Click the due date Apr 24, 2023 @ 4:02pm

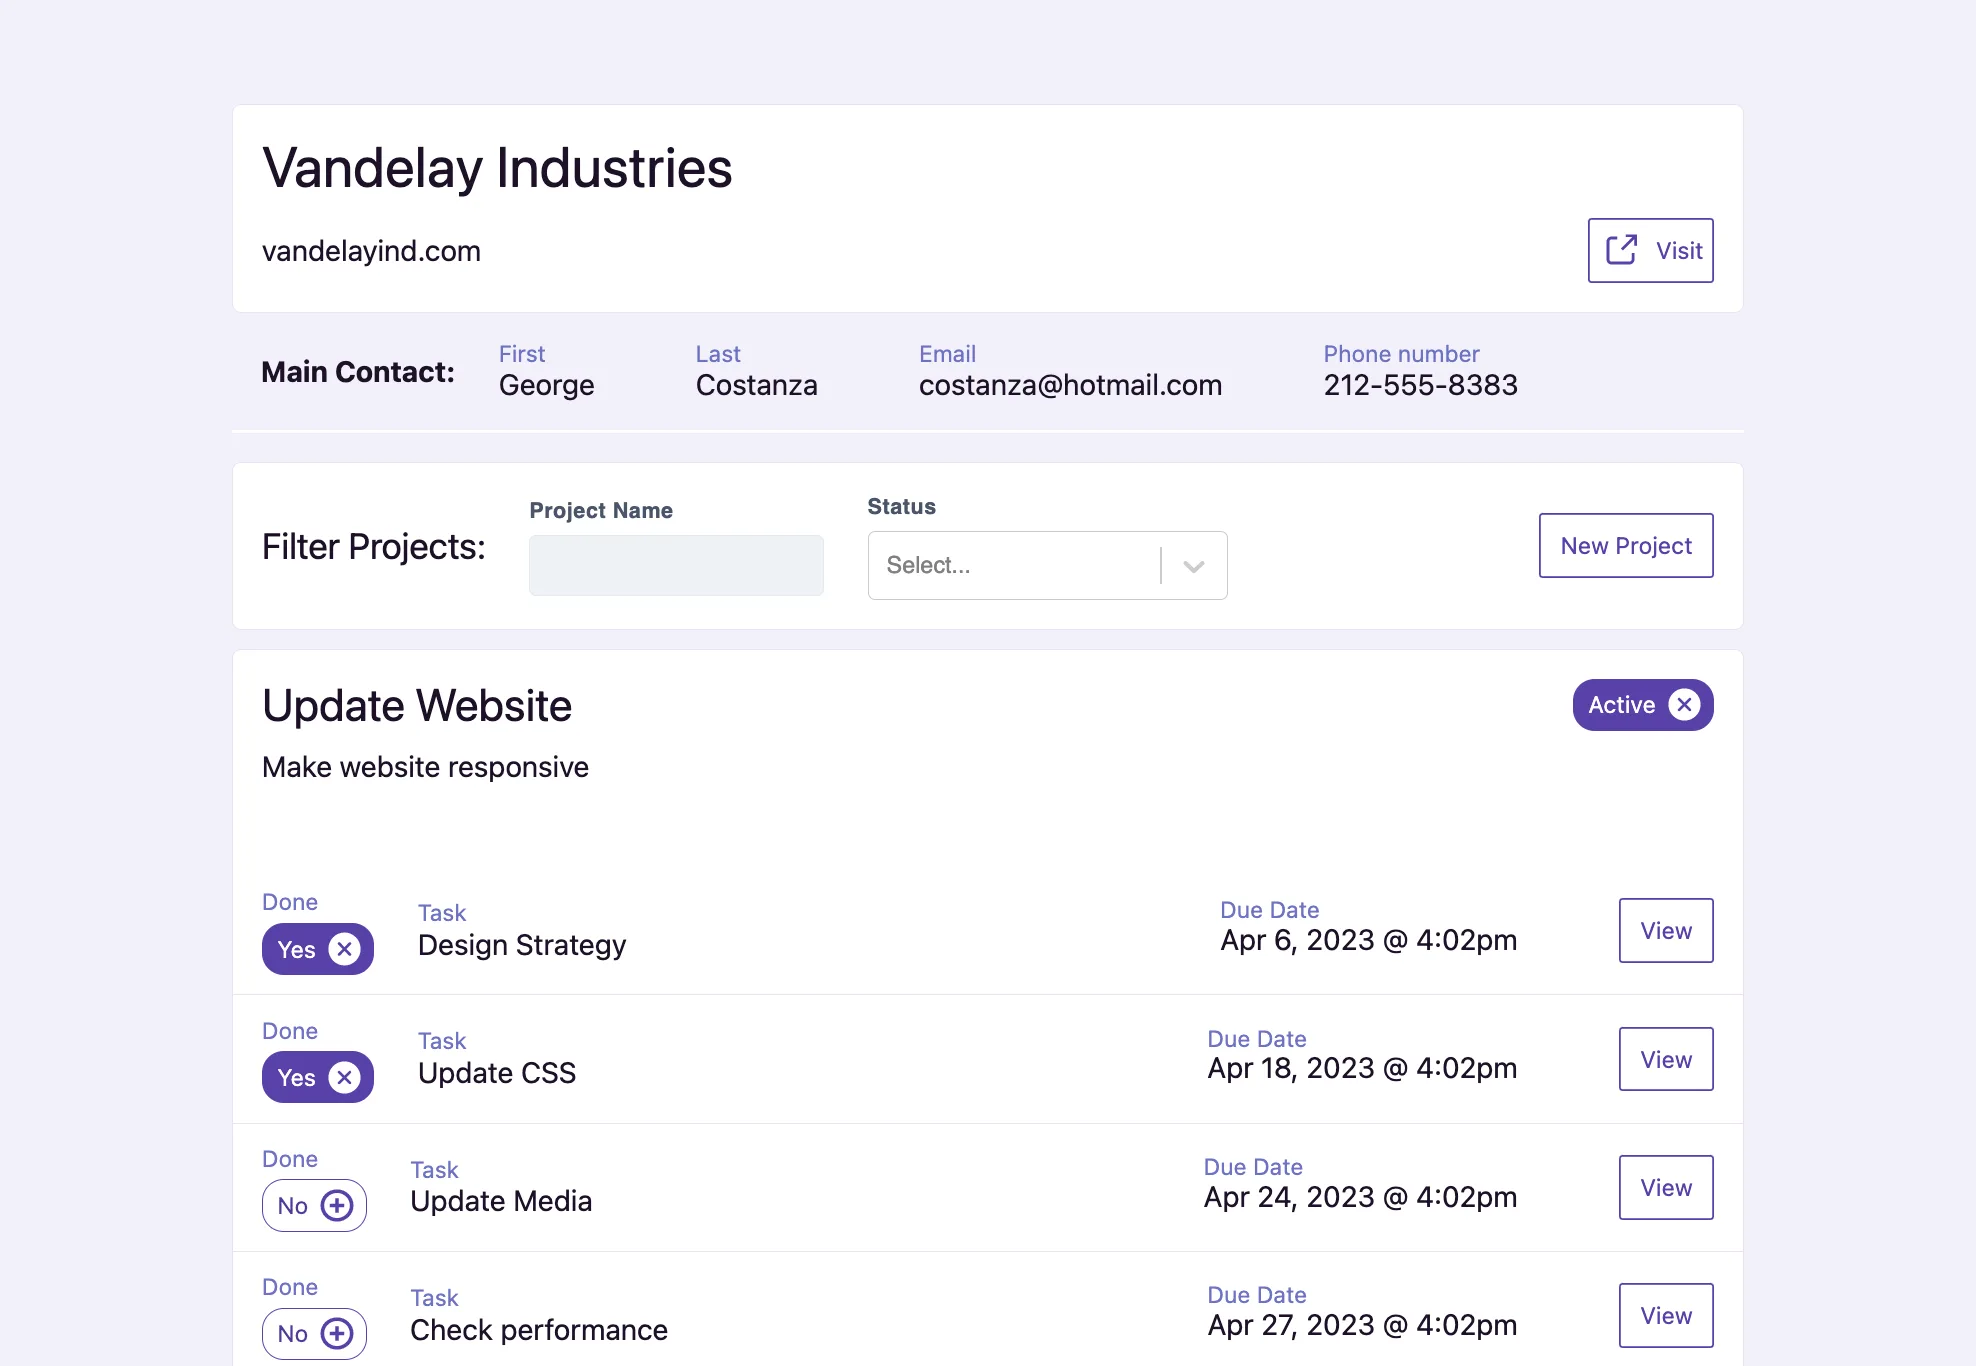click(1360, 1197)
